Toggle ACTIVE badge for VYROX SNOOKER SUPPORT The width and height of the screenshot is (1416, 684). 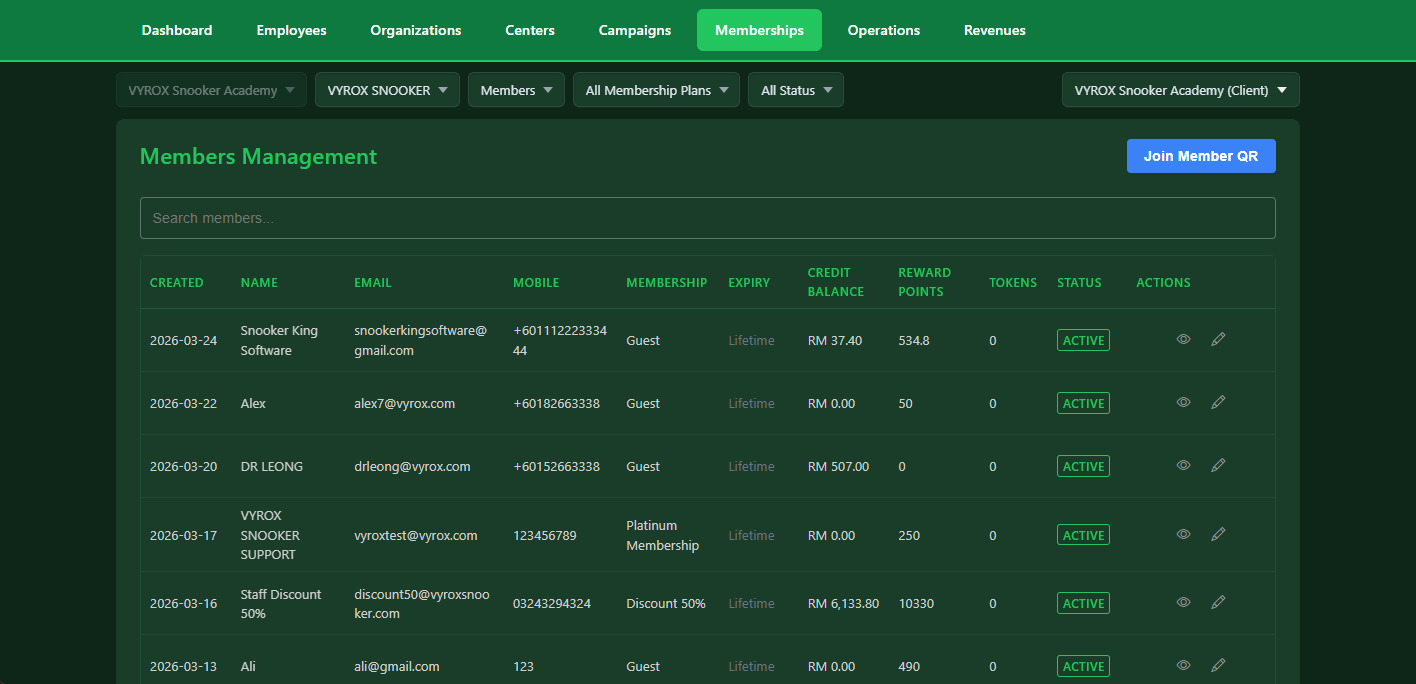1083,534
